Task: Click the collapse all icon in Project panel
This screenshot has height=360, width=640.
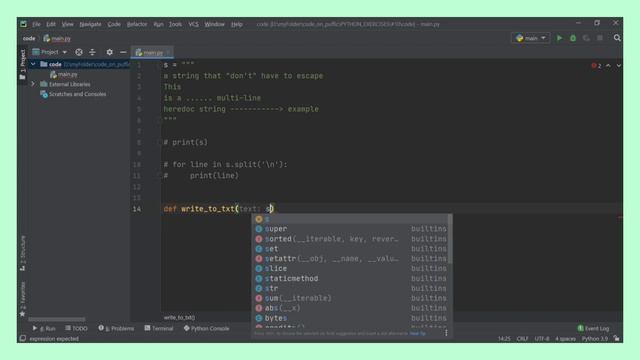Action: coord(92,52)
